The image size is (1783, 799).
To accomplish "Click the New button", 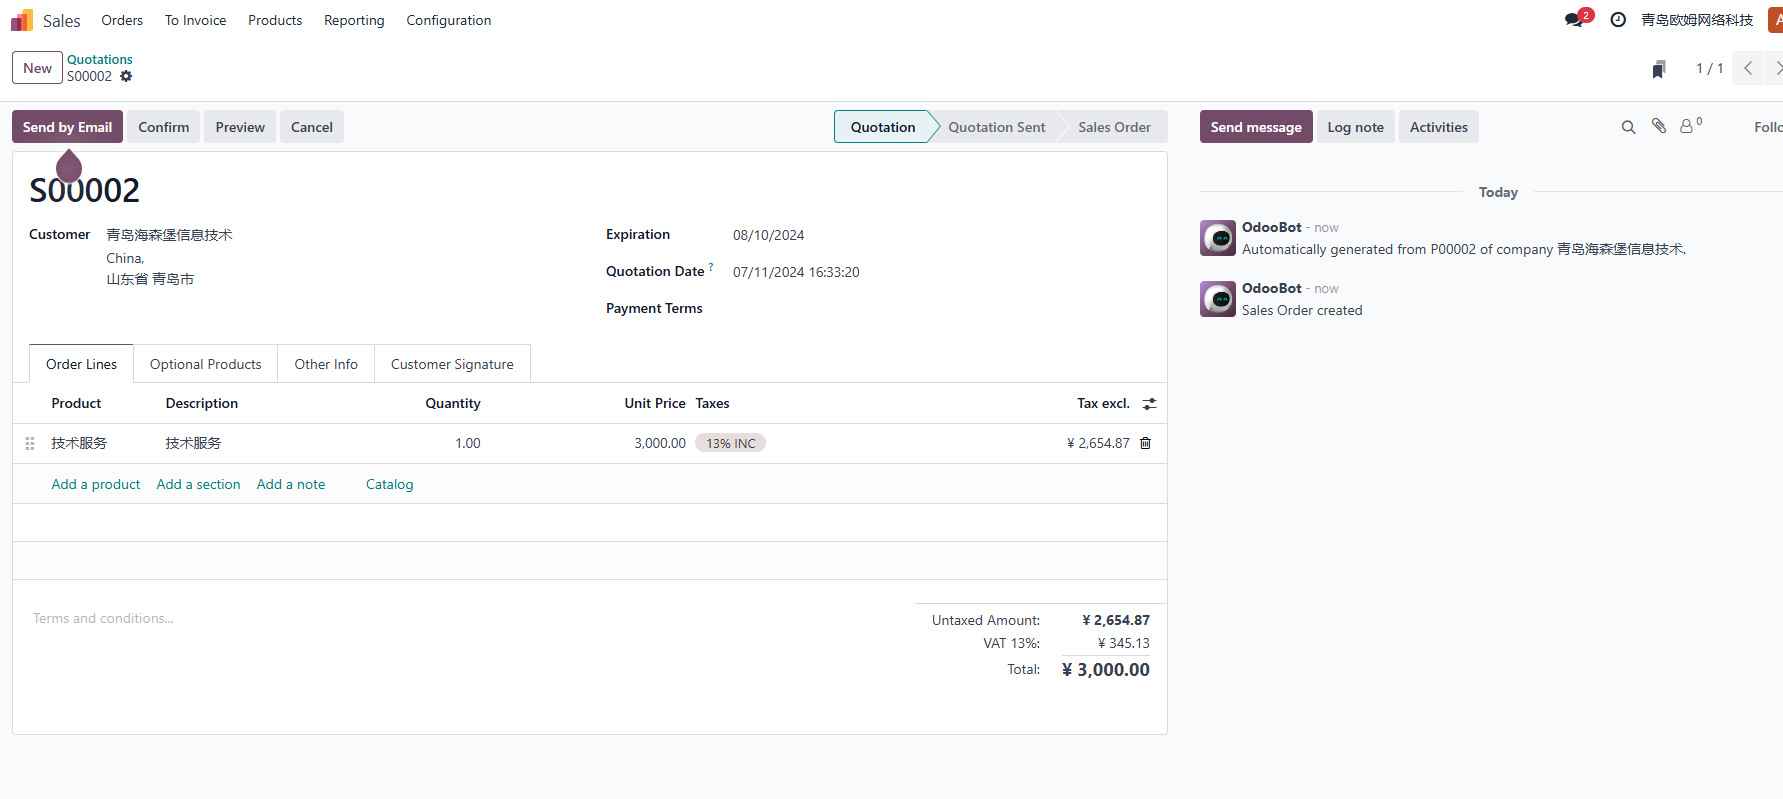I will click(x=37, y=68).
